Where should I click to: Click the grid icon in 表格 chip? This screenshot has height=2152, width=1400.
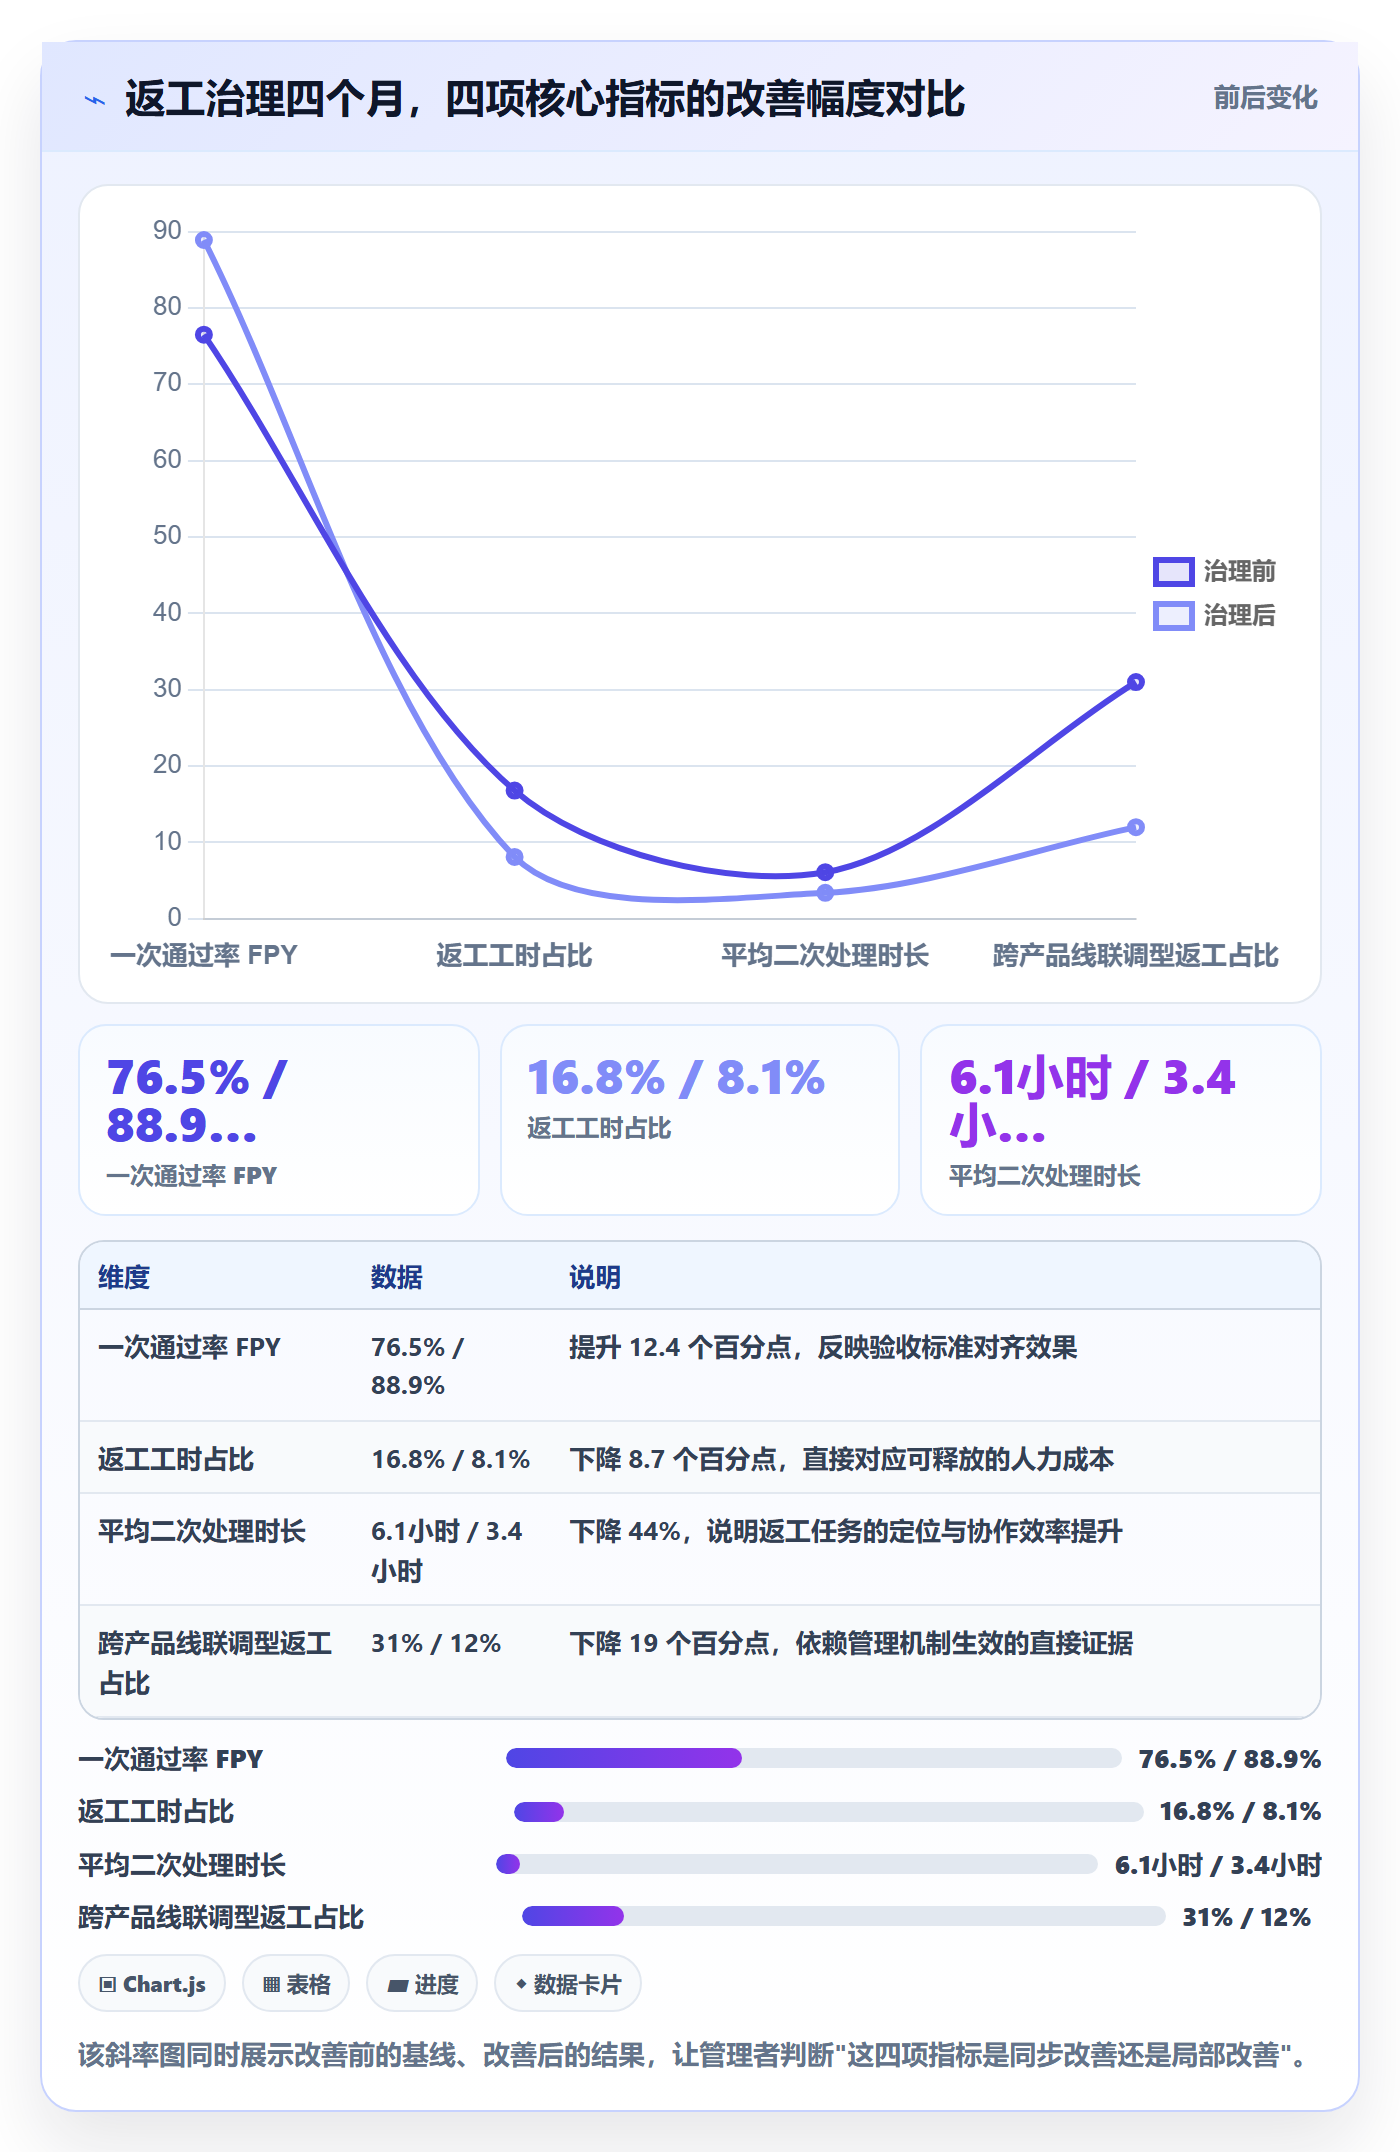271,1984
